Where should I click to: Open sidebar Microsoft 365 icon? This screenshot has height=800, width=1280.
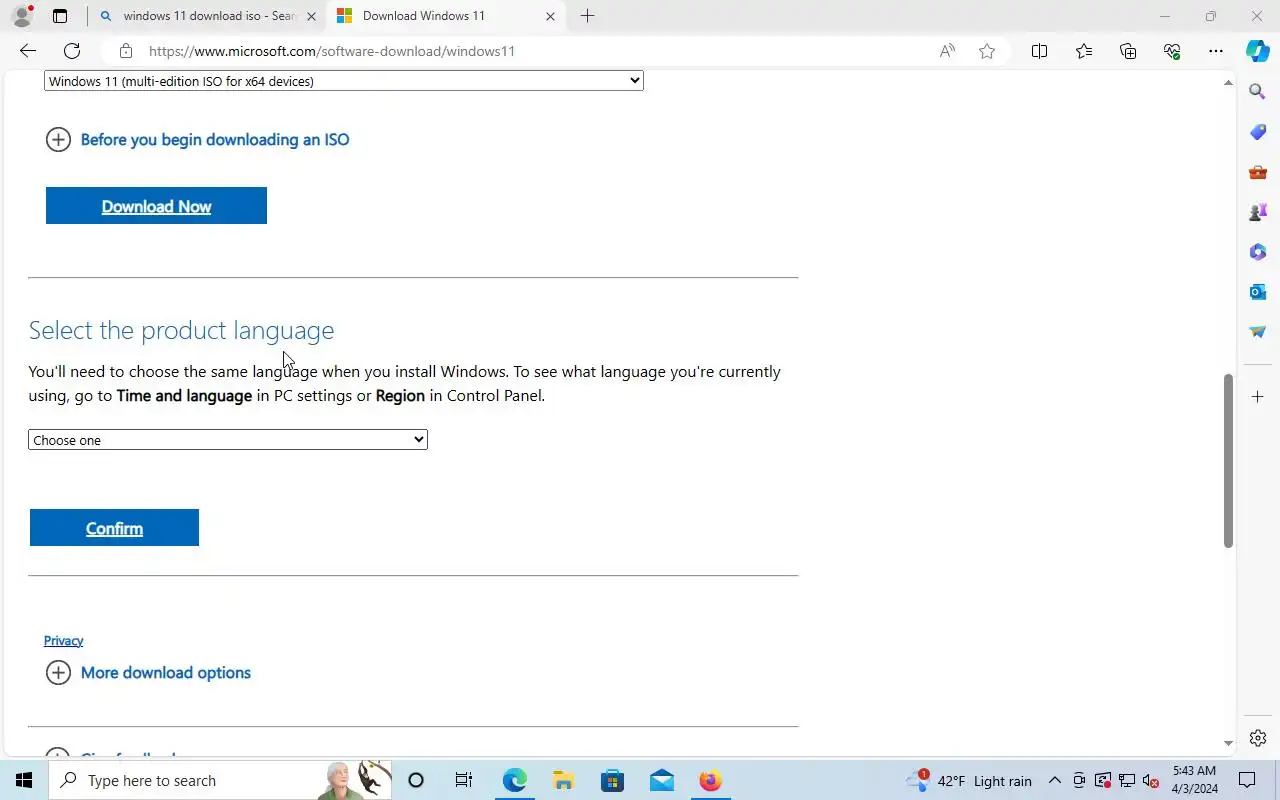coord(1258,252)
